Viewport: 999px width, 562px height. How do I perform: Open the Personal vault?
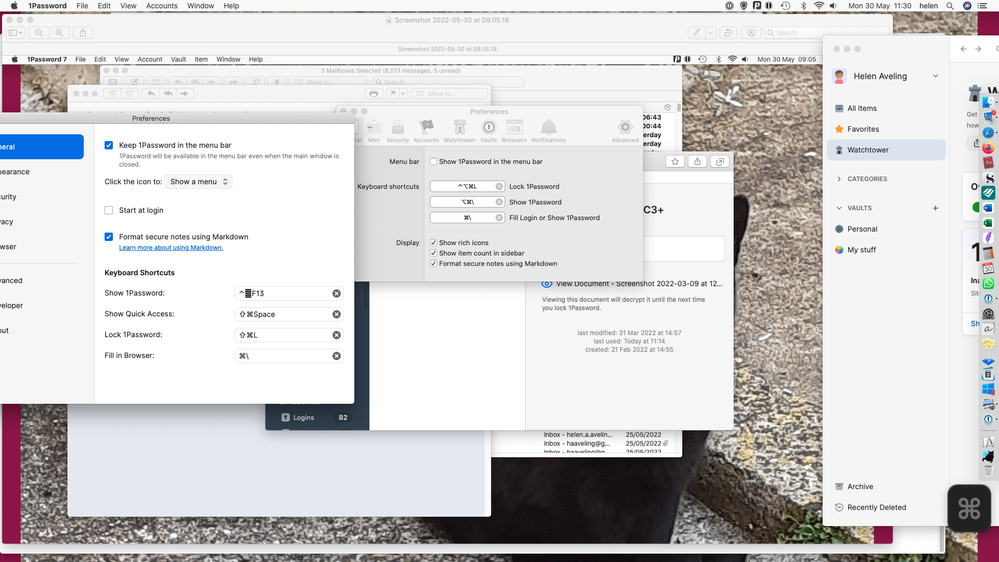point(861,229)
